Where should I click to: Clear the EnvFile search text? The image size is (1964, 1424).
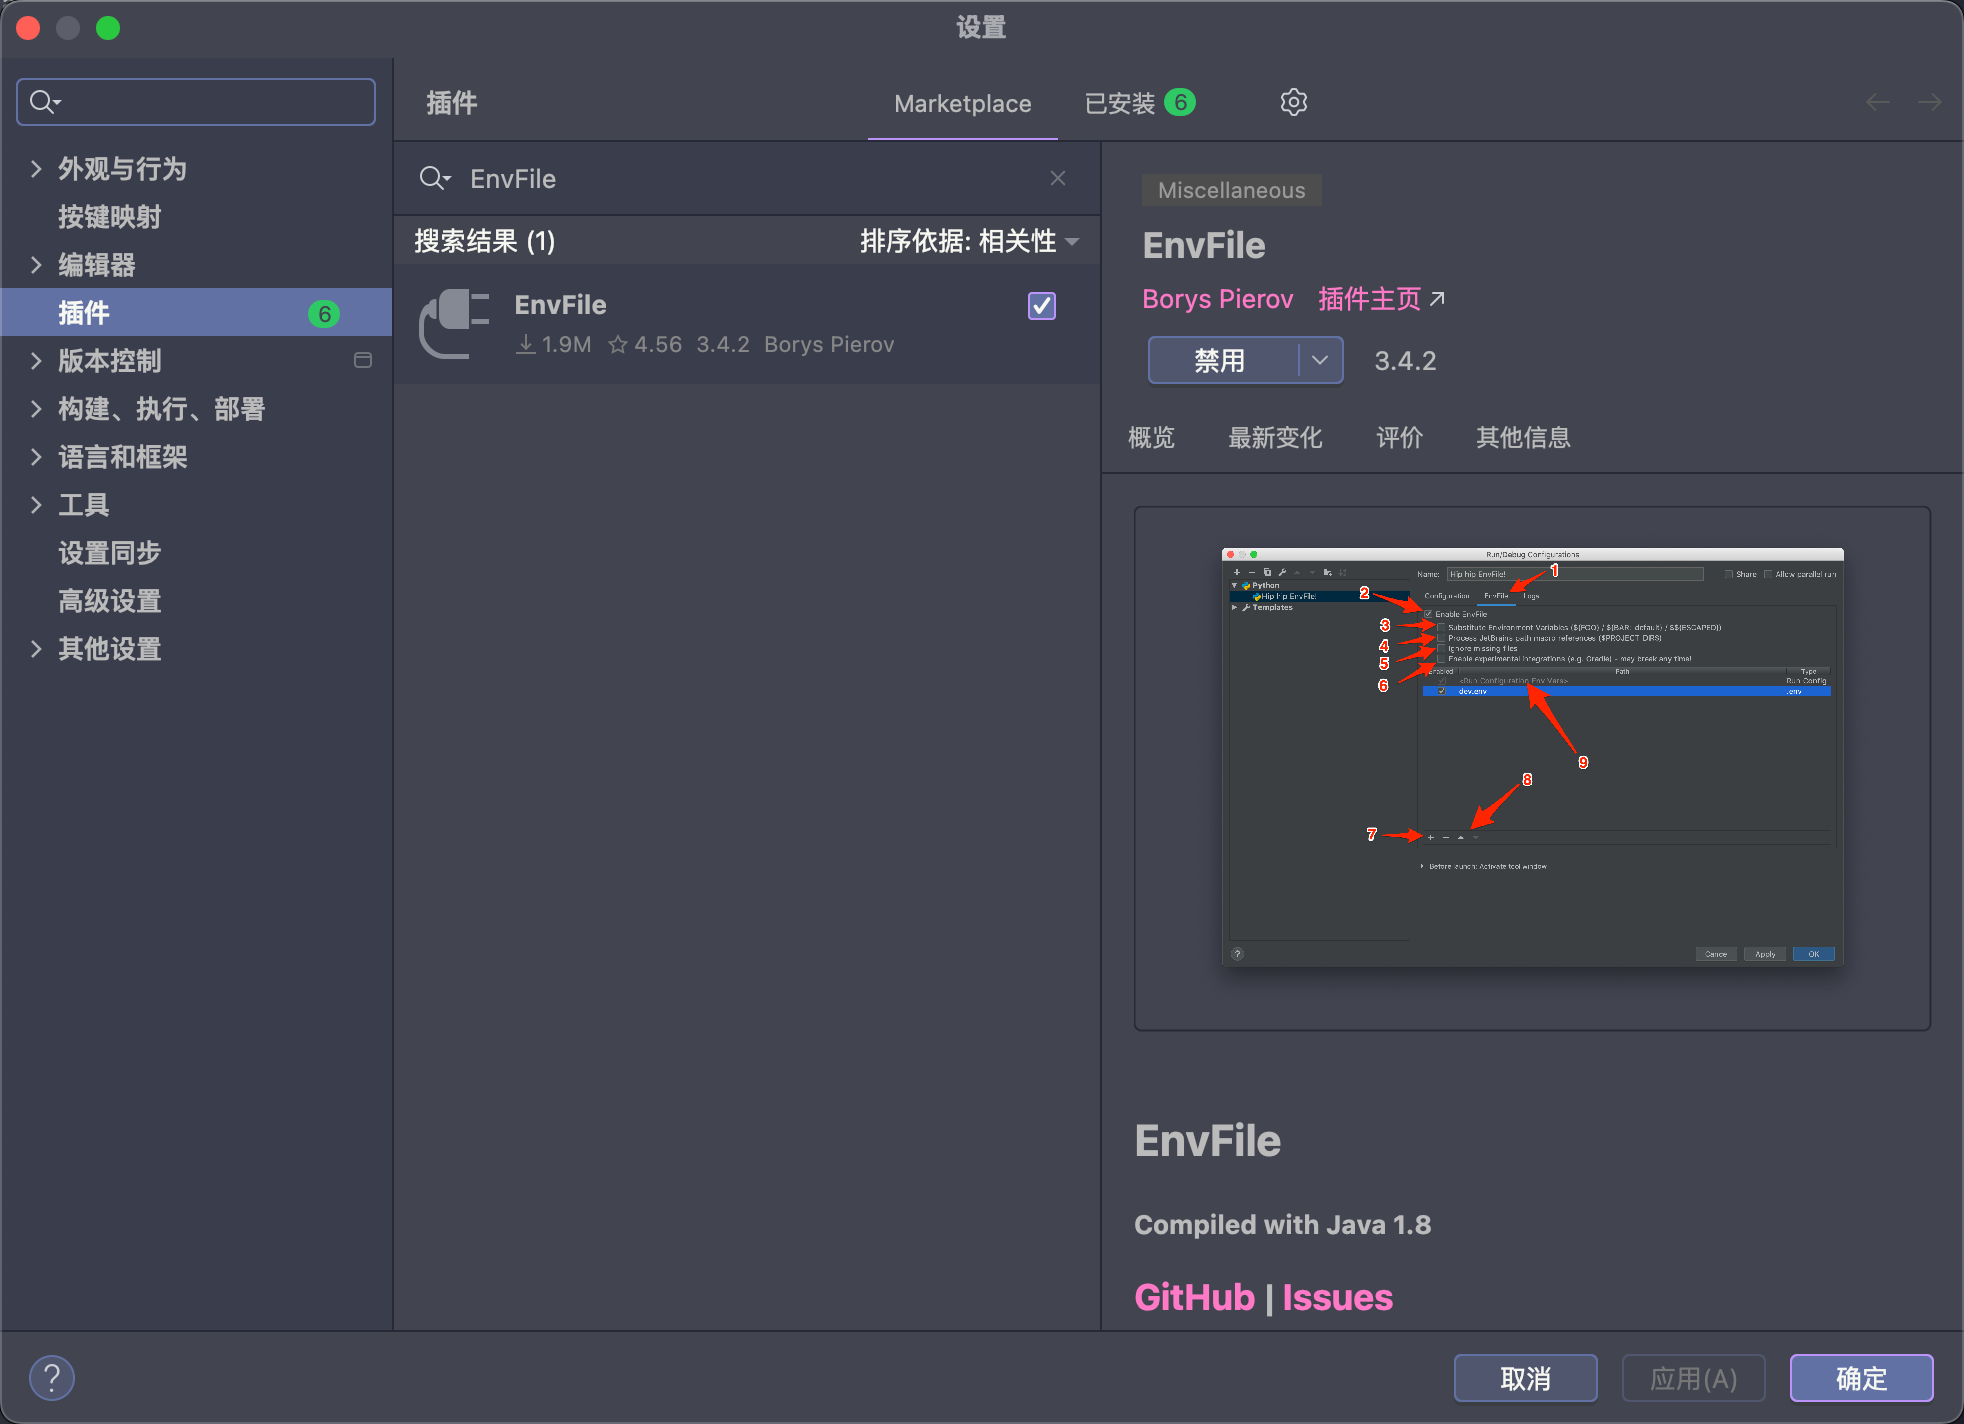(x=1058, y=178)
